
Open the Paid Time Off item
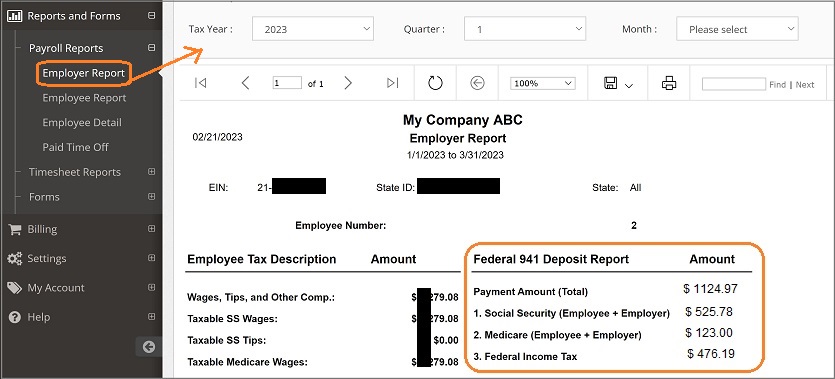[x=75, y=147]
